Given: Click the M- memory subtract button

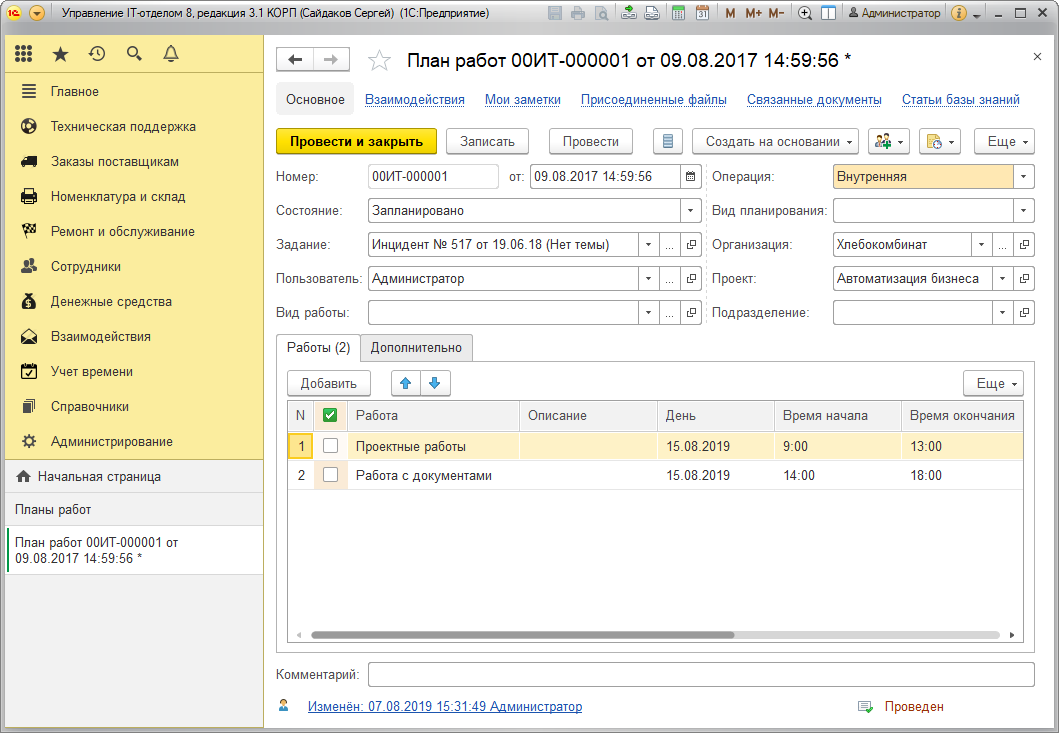Looking at the screenshot, I should click(x=777, y=13).
